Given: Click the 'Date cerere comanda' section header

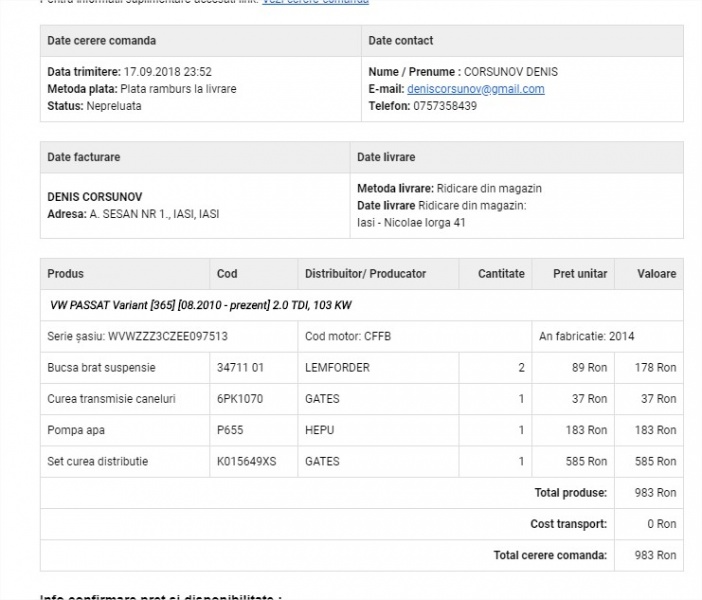Looking at the screenshot, I should 102,41.
